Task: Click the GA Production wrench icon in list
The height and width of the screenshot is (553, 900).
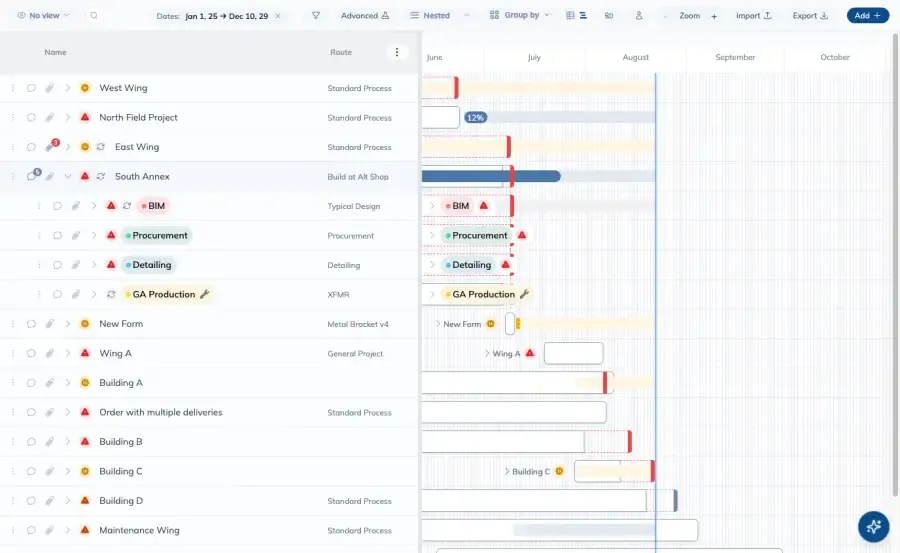Action: [204, 294]
